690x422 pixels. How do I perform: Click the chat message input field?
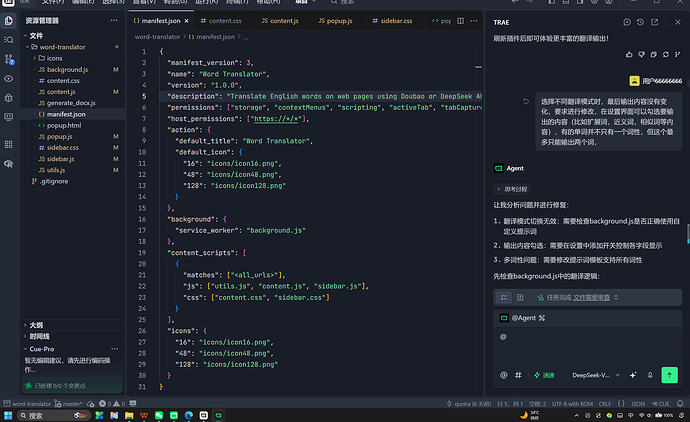point(587,345)
